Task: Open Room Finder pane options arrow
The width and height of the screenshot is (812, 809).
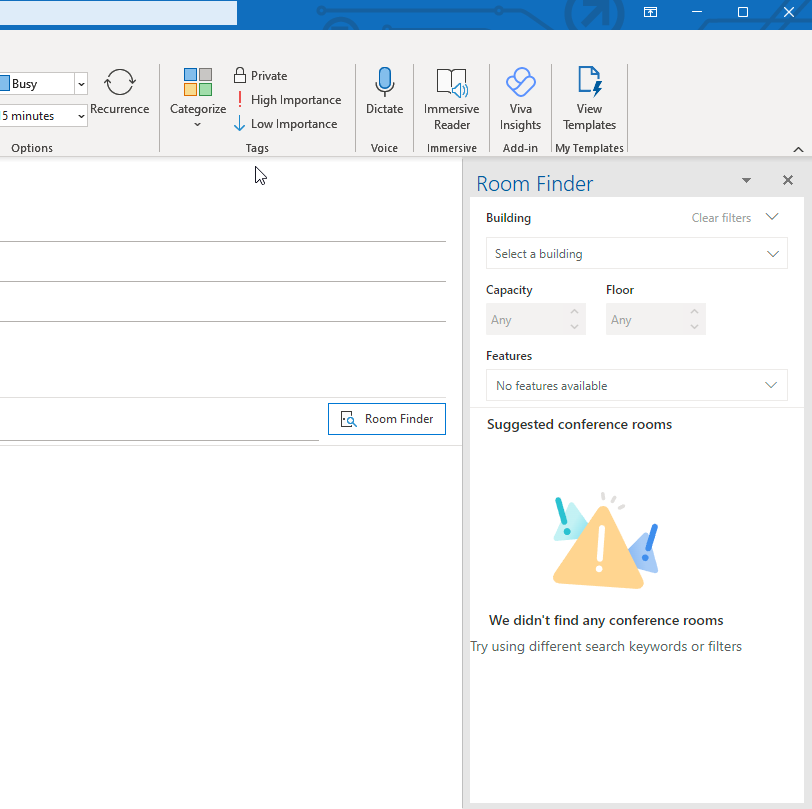Action: (746, 180)
